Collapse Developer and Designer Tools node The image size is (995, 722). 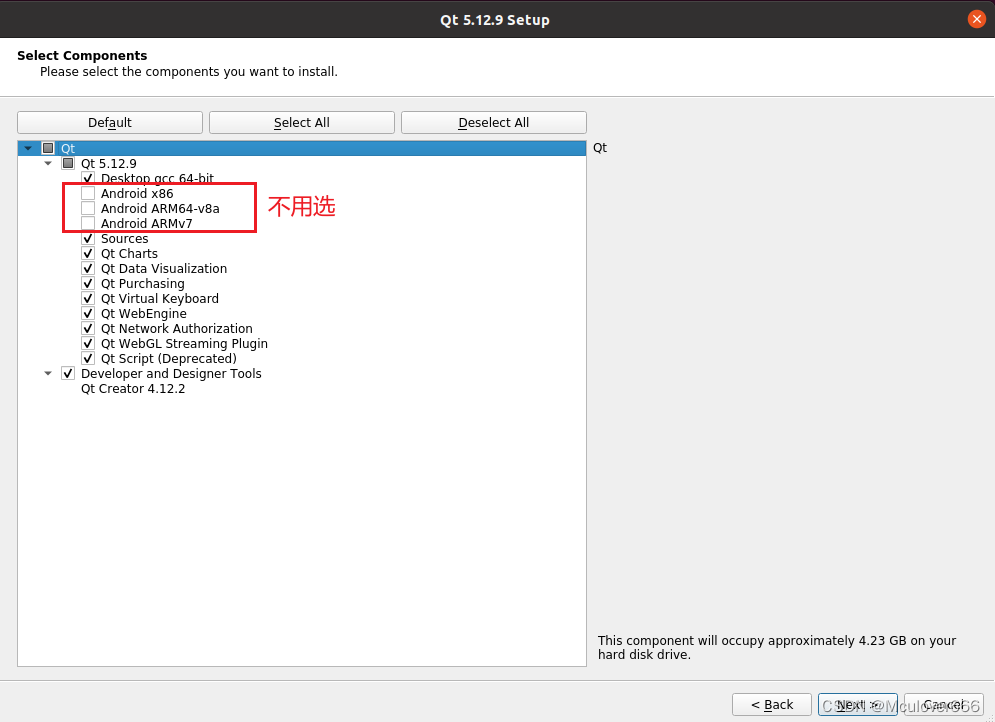[x=48, y=373]
